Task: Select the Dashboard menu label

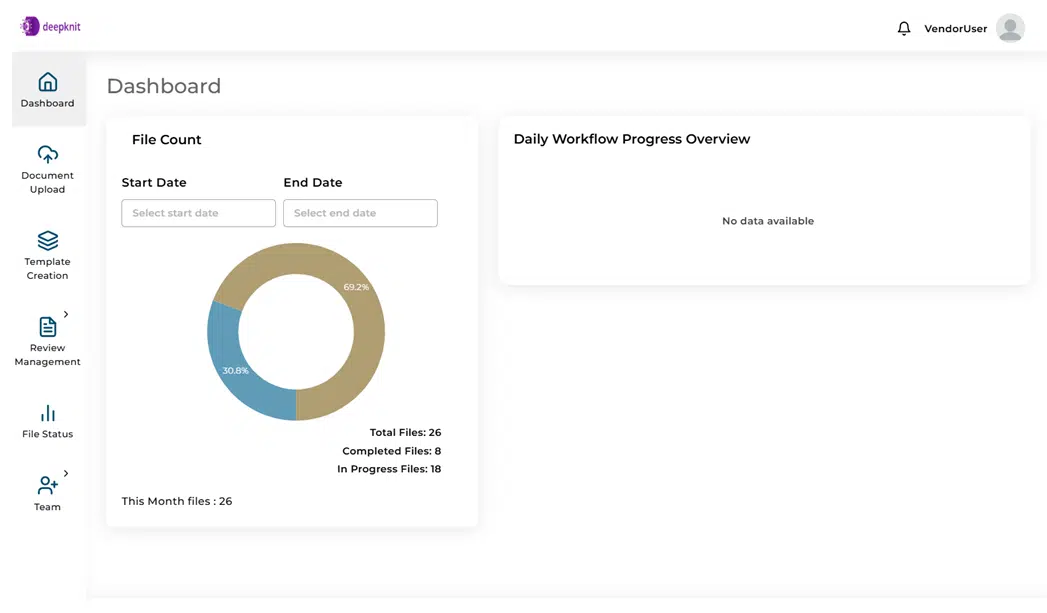Action: tap(47, 104)
